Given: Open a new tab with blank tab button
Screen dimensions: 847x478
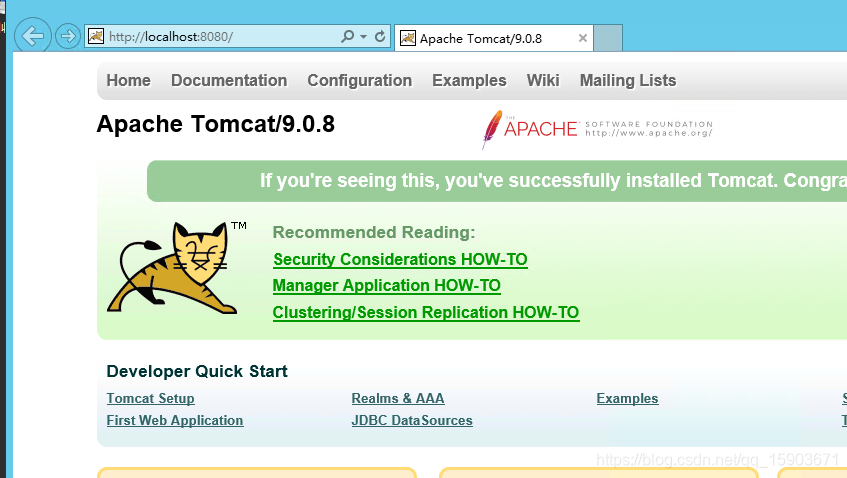Looking at the screenshot, I should pos(608,38).
